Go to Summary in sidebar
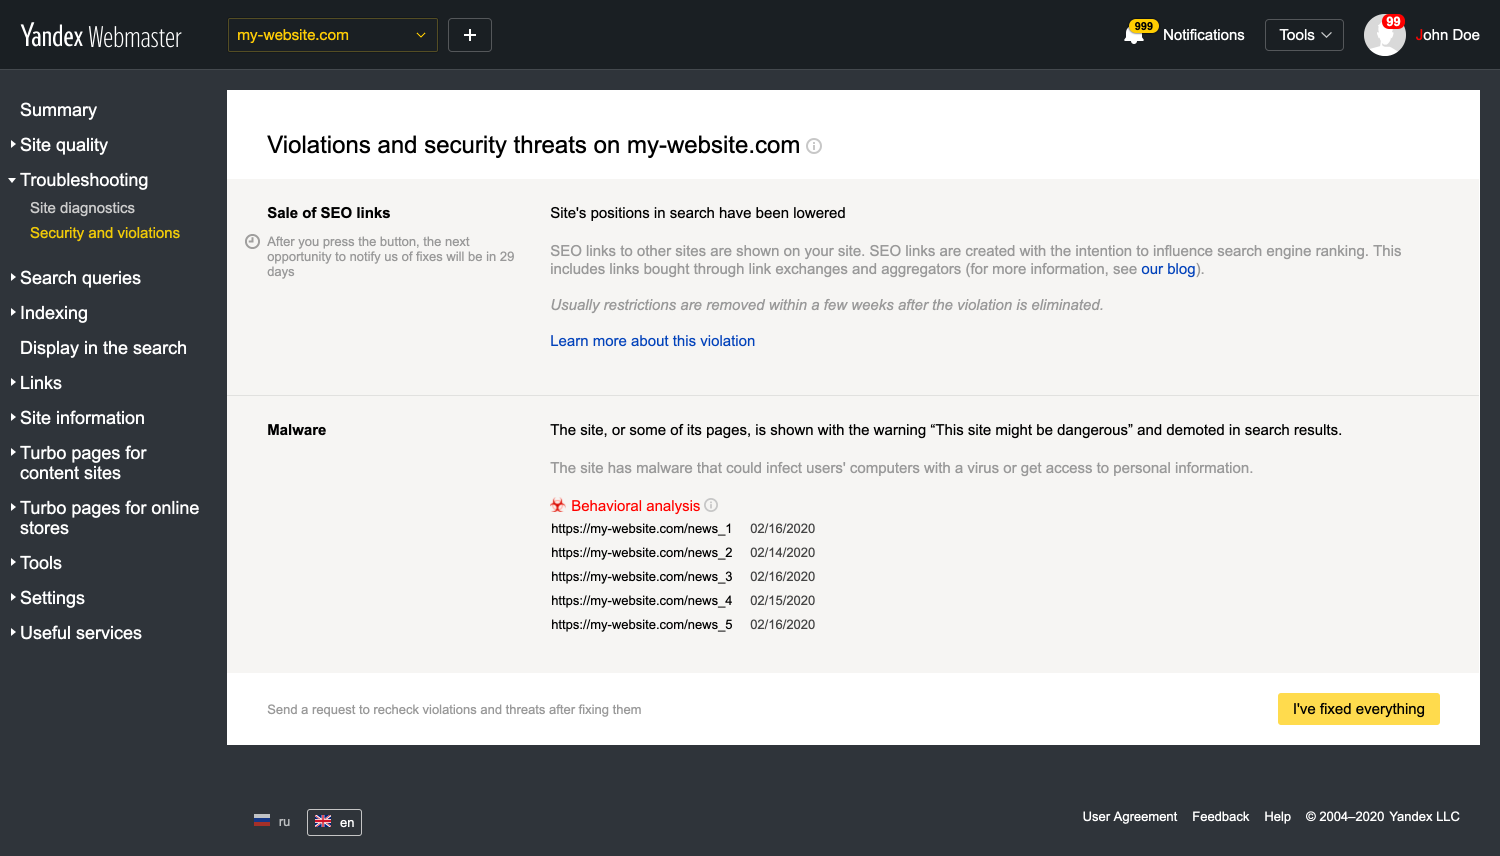 58,110
